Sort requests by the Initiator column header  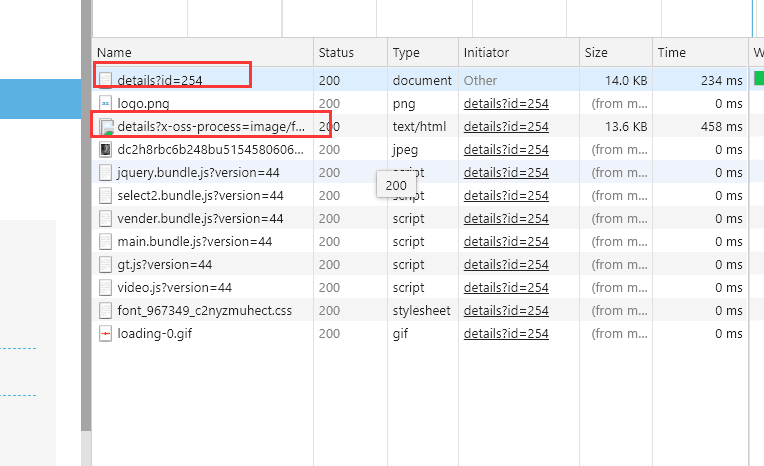pos(519,53)
